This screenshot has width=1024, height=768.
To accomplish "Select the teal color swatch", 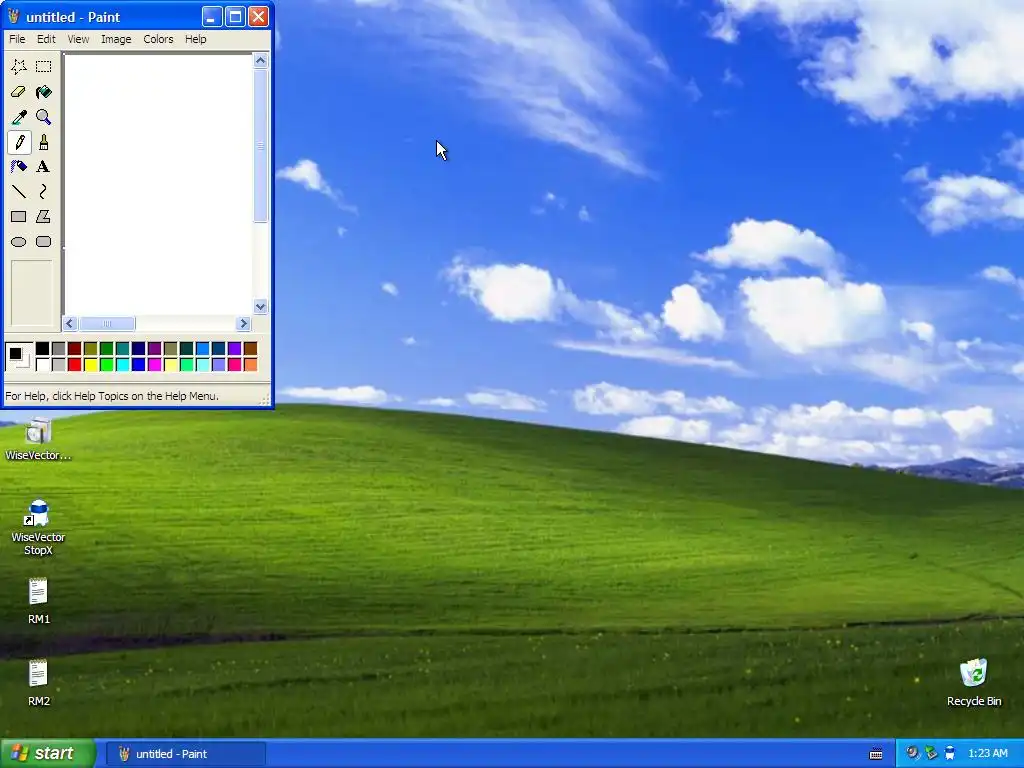I will (x=123, y=349).
